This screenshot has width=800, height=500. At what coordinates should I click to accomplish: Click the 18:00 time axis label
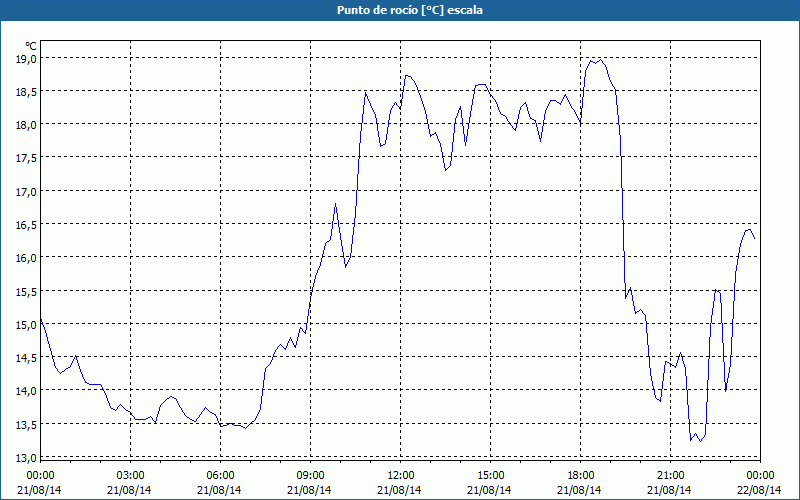pos(580,476)
